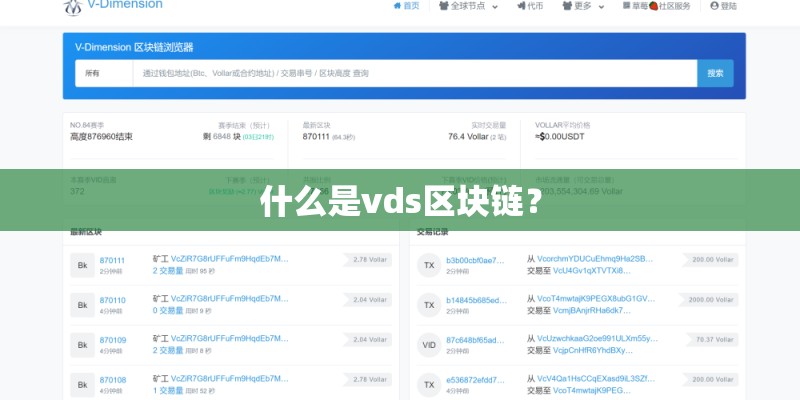Viewport: 800px width, 400px height.
Task: Open sender address VcoT4mwtajK9PEGX8ubG1GV link
Action: click(596, 298)
